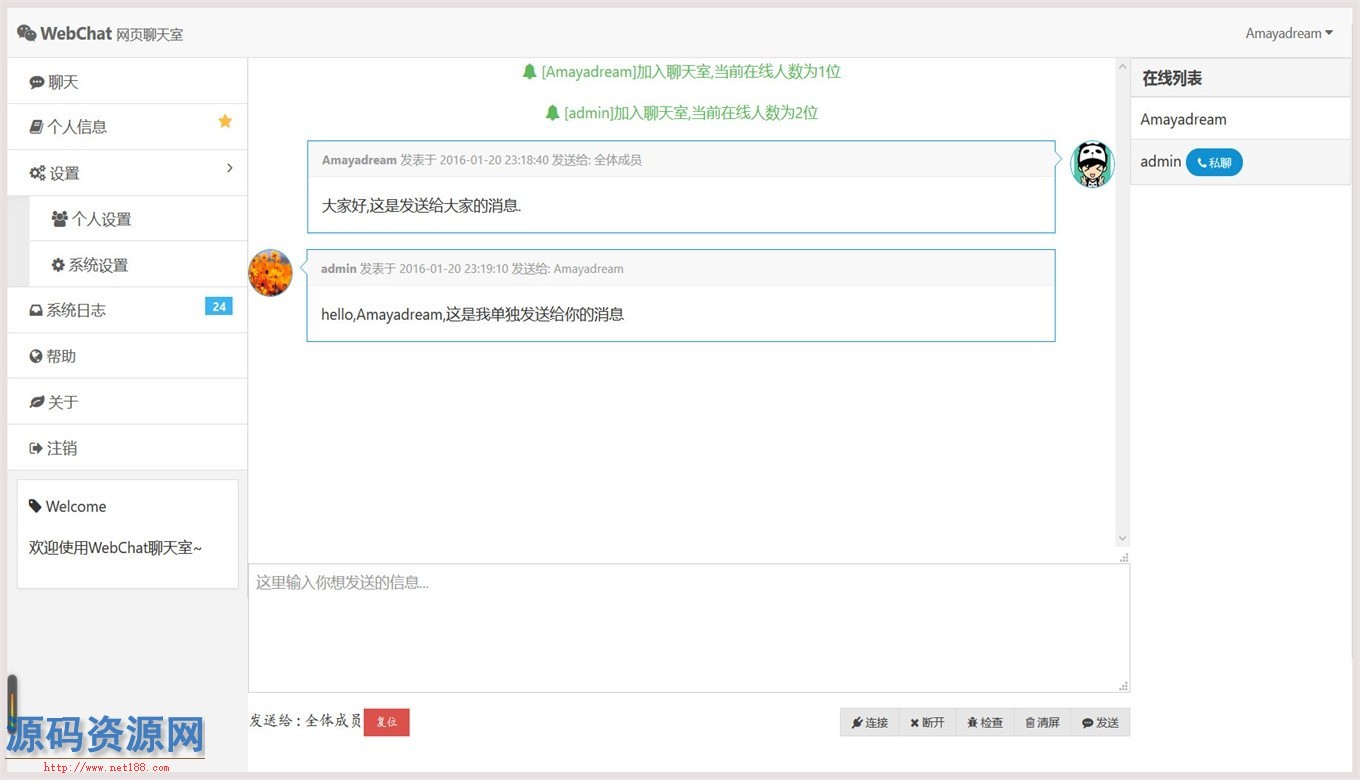Focus the message input text area
This screenshot has width=1360, height=780.
pyautogui.click(x=689, y=628)
